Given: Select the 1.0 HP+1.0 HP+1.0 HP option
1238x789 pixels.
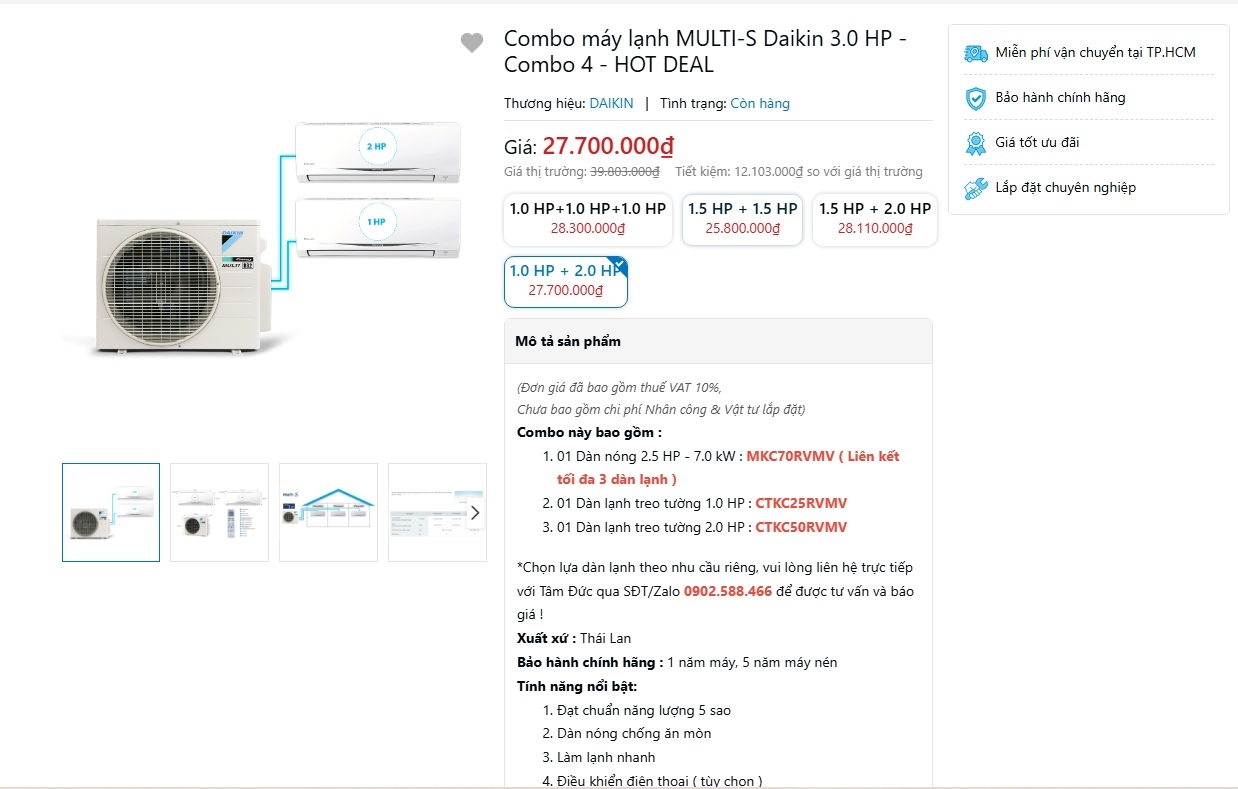Looking at the screenshot, I should tap(587, 219).
